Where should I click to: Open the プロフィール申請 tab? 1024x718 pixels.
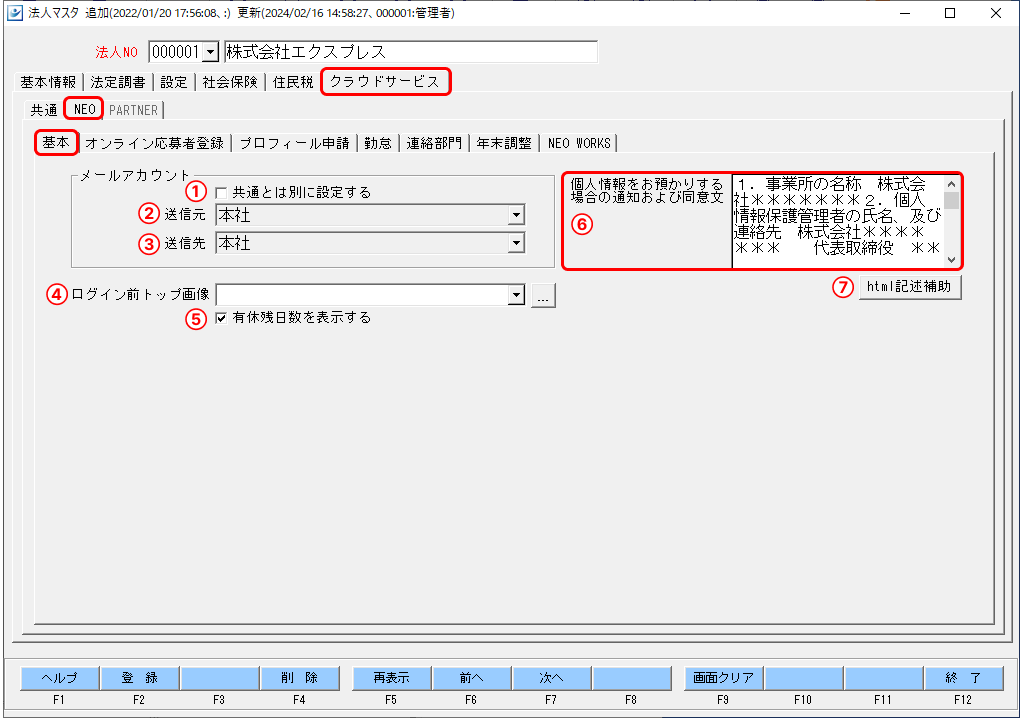pos(295,144)
